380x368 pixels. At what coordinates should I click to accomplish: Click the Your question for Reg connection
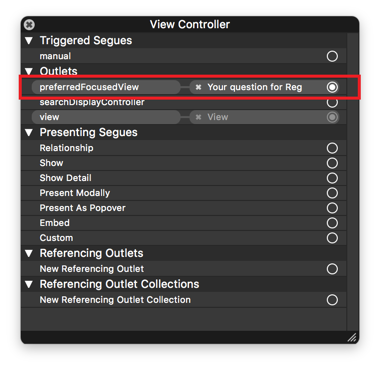255,87
